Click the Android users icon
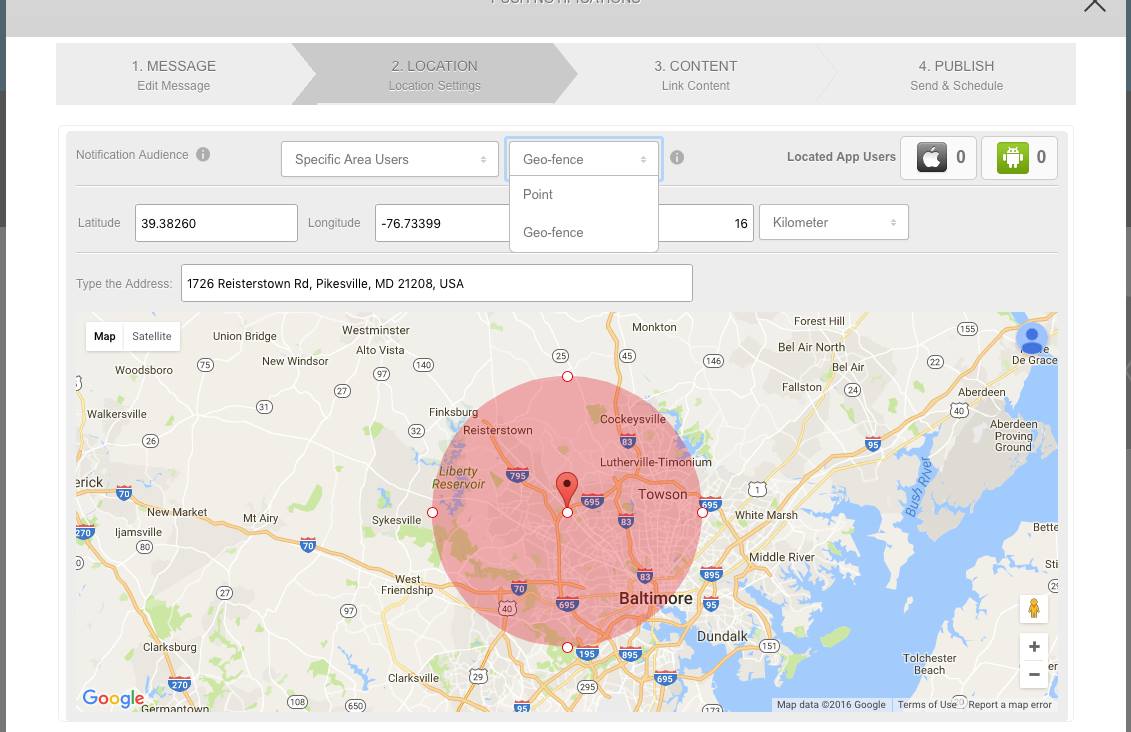The image size is (1131, 732). [x=1012, y=157]
